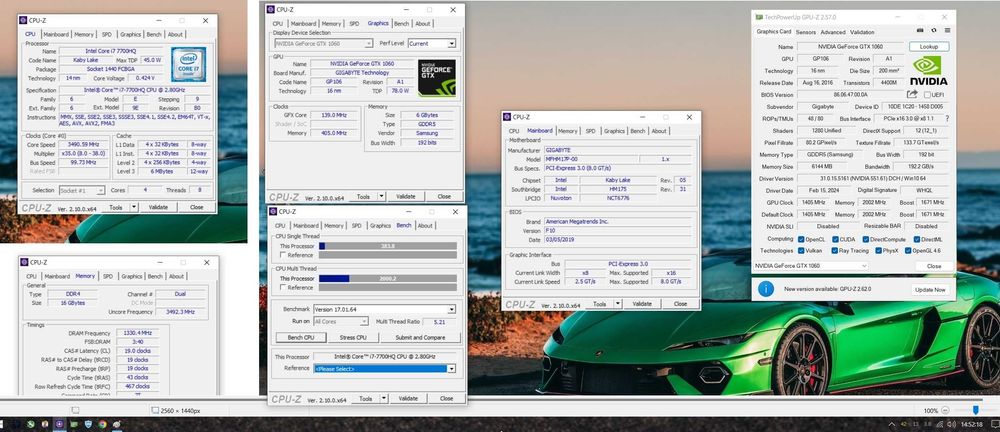The width and height of the screenshot is (1000, 432).
Task: Click the Lookup button next to GPU name
Action: coord(928,46)
